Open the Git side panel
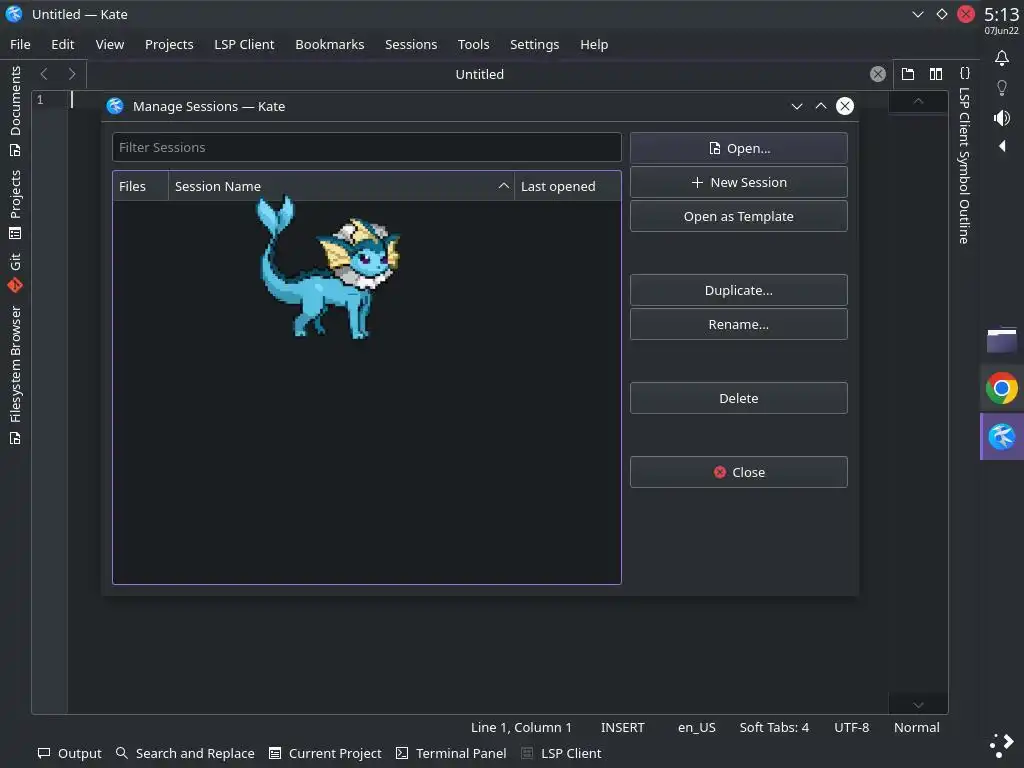 click(15, 272)
